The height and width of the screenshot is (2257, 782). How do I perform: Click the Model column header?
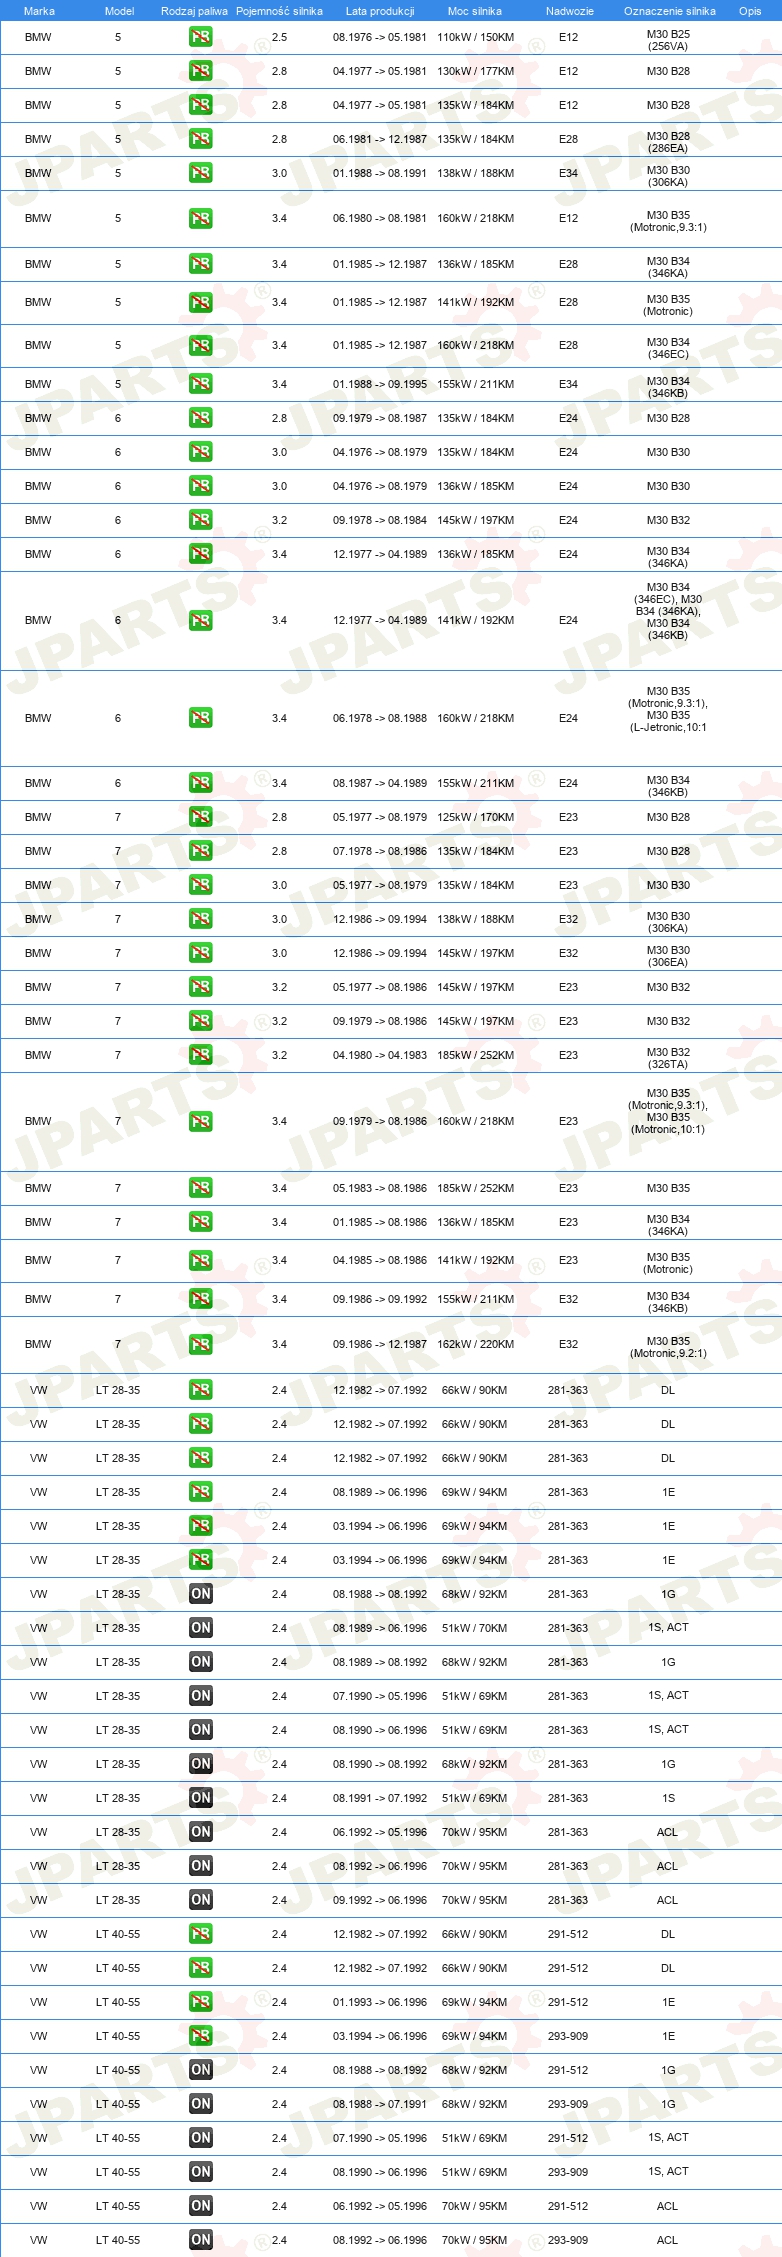119,11
